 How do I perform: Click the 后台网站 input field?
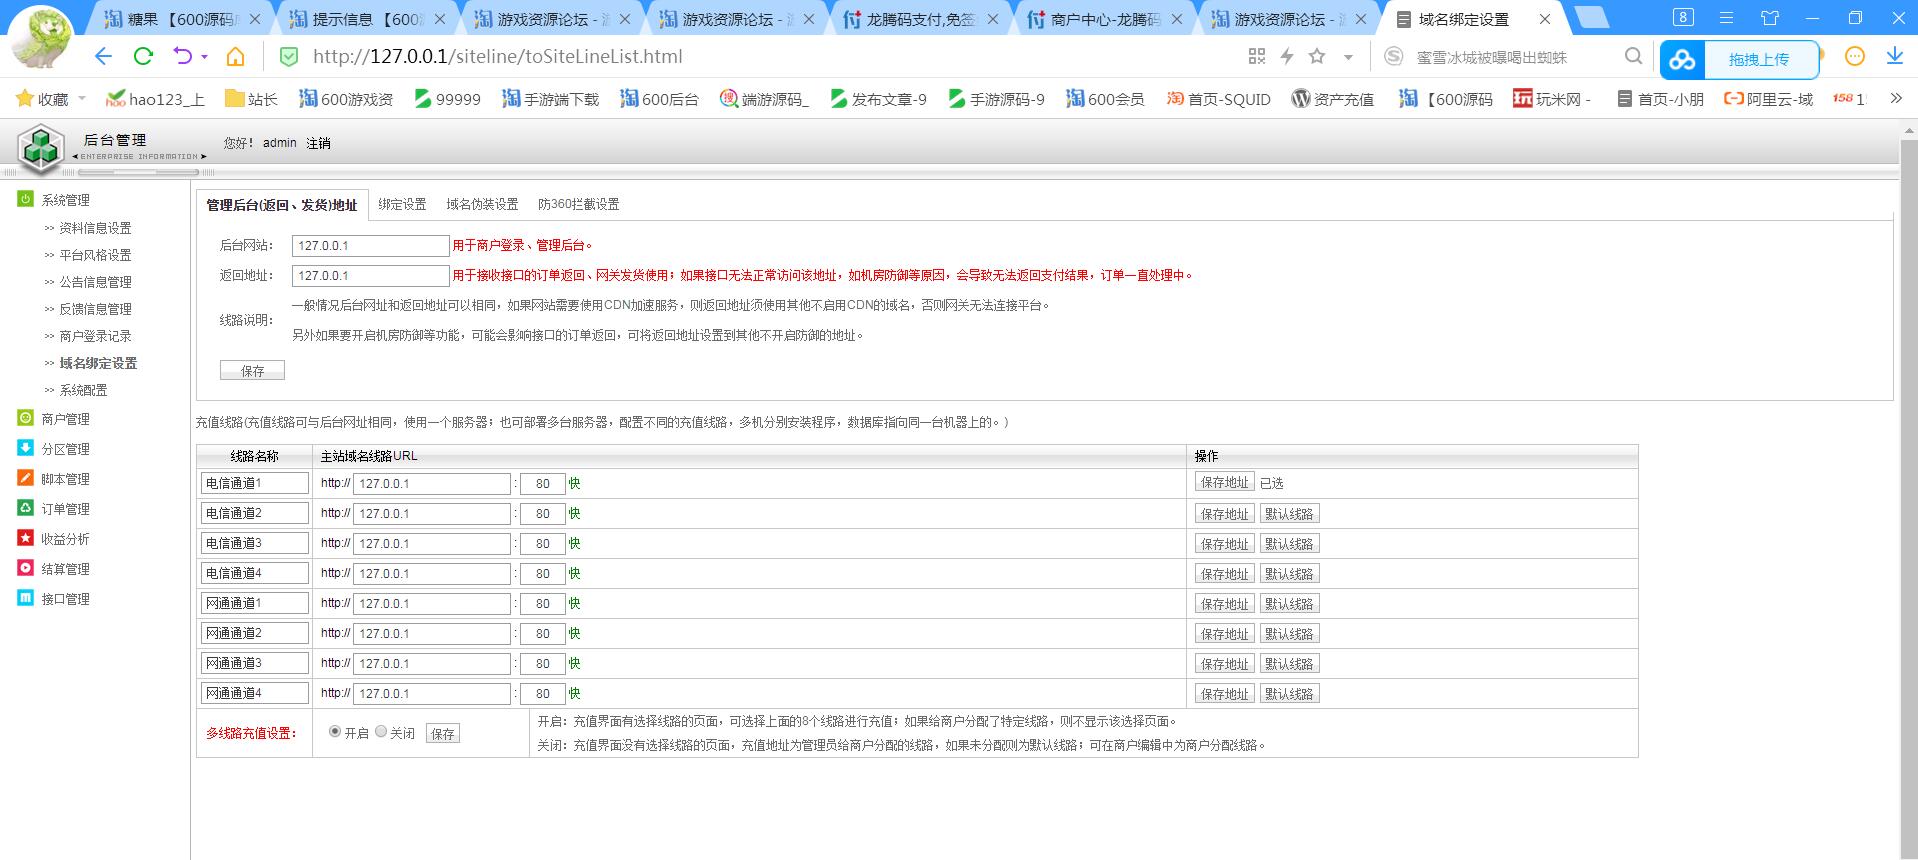pyautogui.click(x=370, y=246)
